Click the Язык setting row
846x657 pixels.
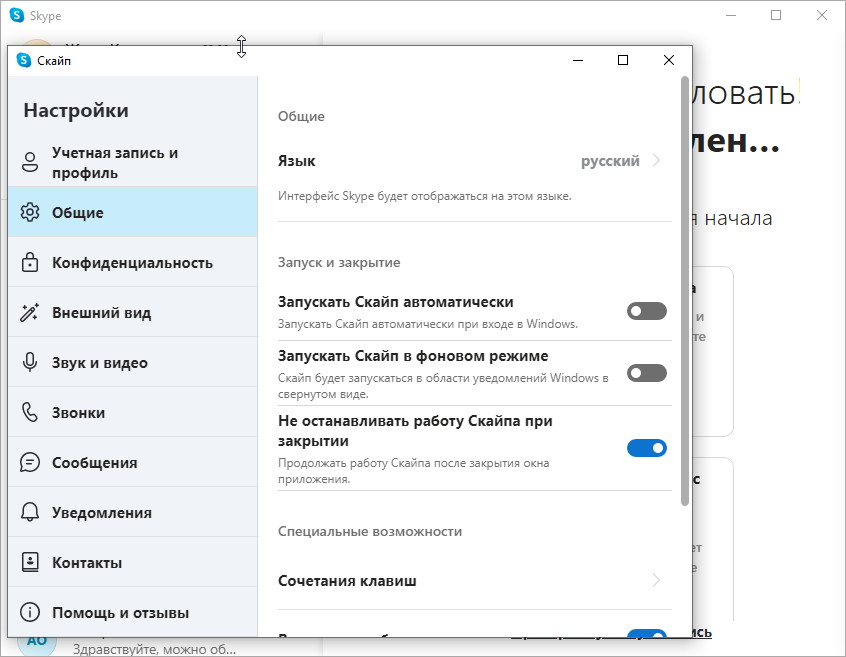click(x=475, y=161)
